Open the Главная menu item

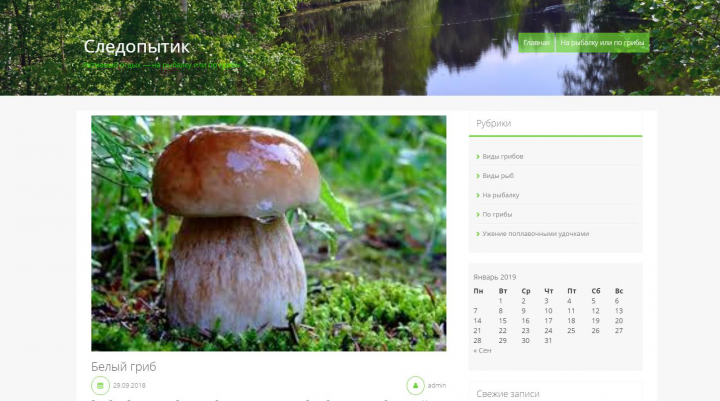pyautogui.click(x=536, y=43)
